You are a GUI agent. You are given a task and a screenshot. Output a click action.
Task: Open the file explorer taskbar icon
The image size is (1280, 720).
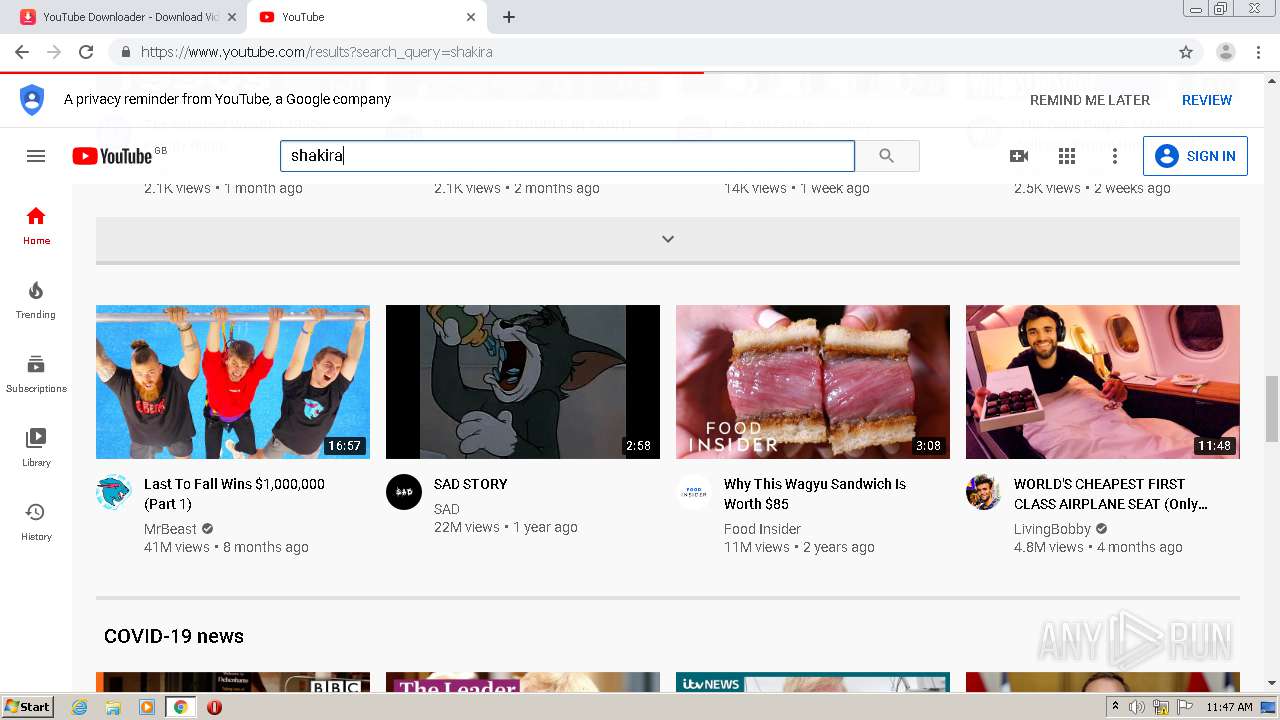tap(113, 707)
